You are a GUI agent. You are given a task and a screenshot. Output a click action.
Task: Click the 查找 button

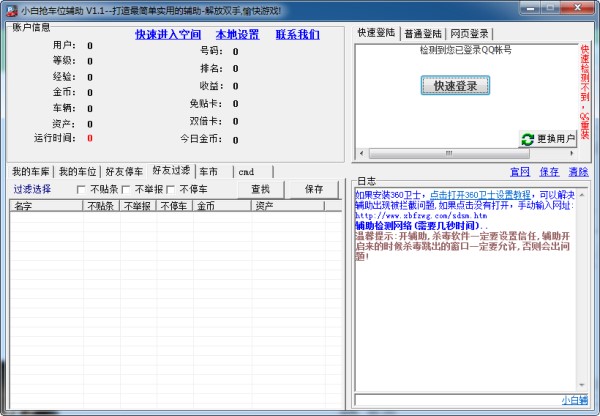pyautogui.click(x=261, y=189)
